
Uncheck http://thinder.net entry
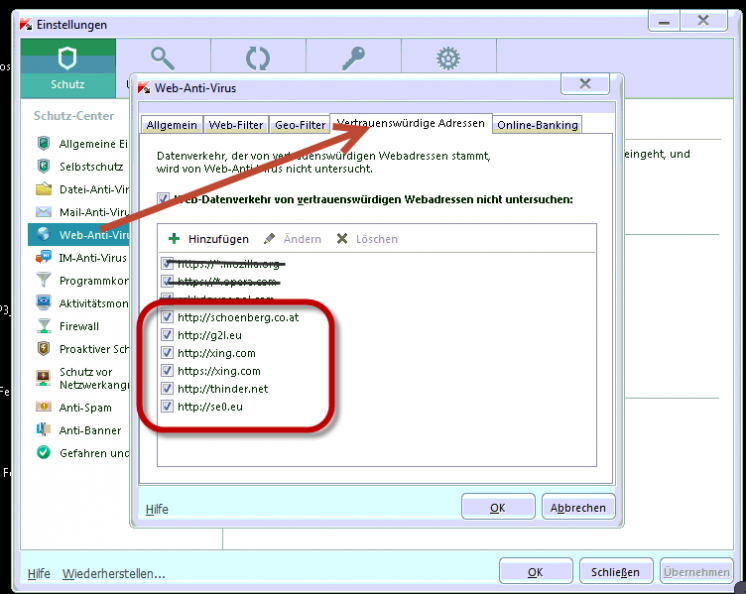(x=167, y=389)
